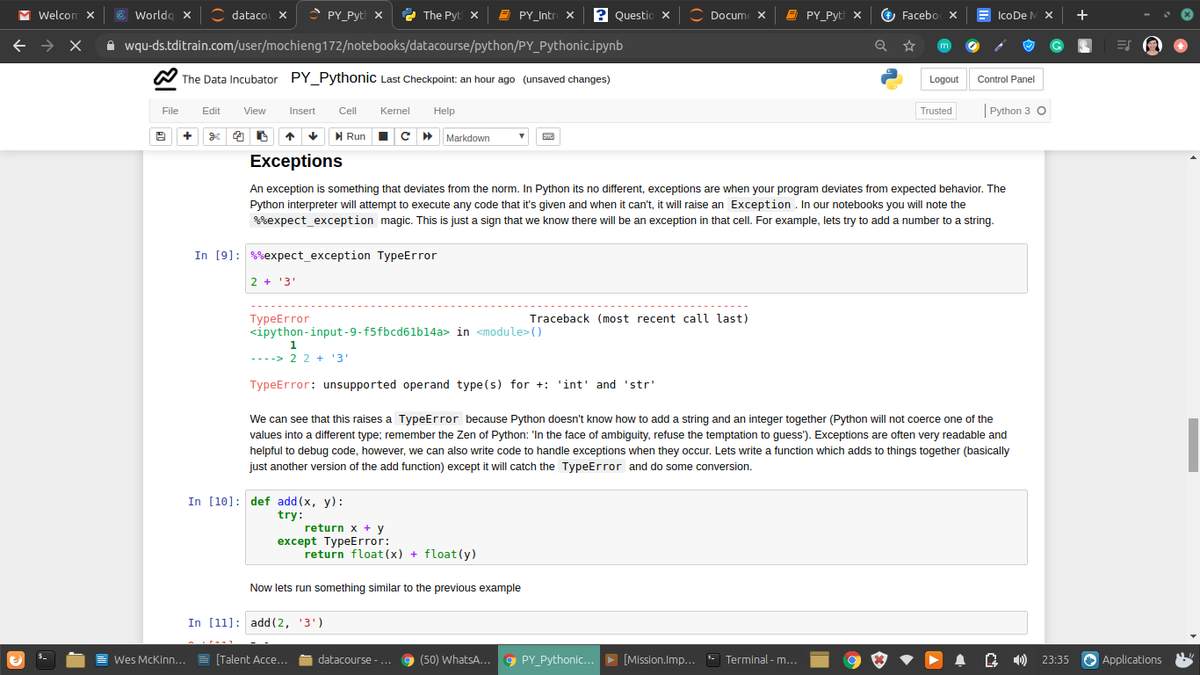Open the Wi-Fi network tray icon

908,660
